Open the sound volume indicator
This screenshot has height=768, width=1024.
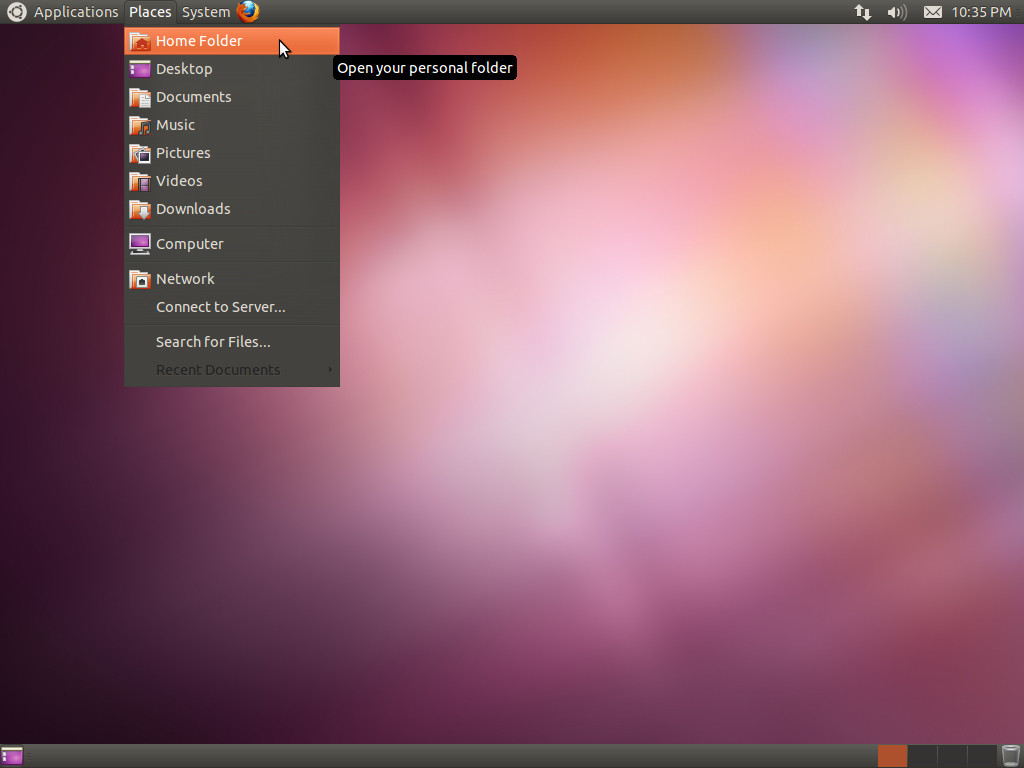coord(897,12)
